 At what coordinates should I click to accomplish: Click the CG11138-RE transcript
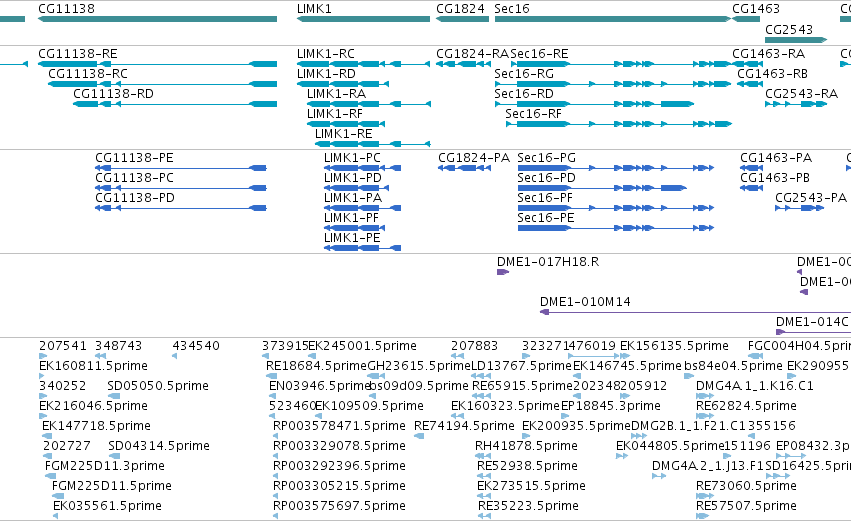click(78, 54)
